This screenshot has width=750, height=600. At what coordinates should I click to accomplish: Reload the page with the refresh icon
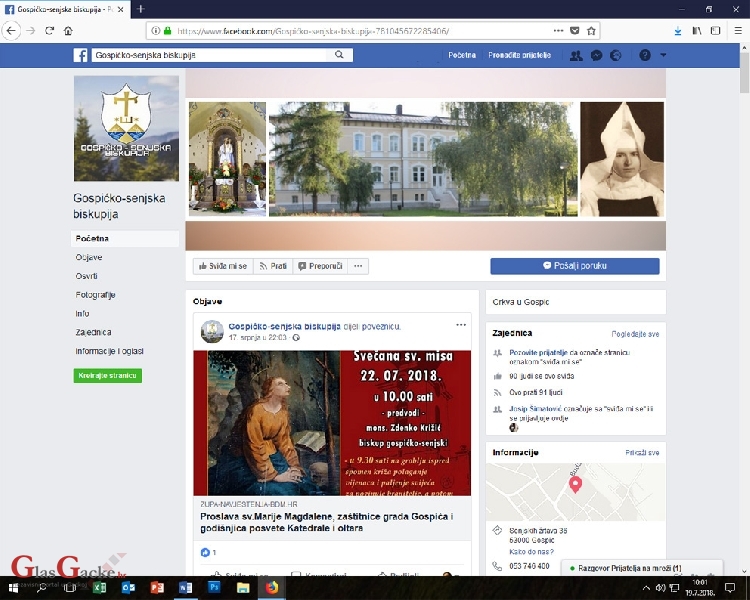49,31
